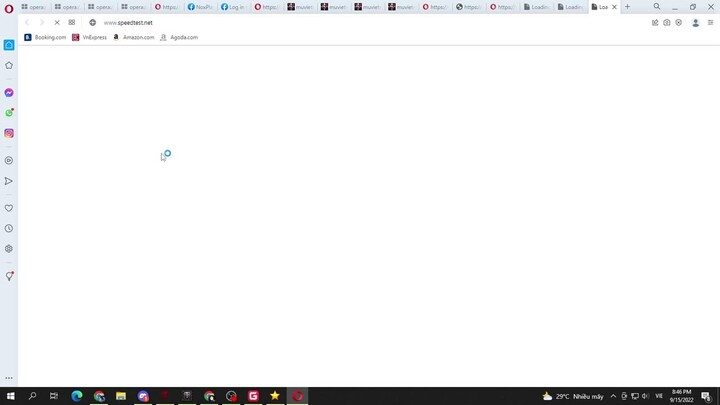Open Facebook Messenger in the sidebar
The width and height of the screenshot is (720, 405).
click(9, 92)
